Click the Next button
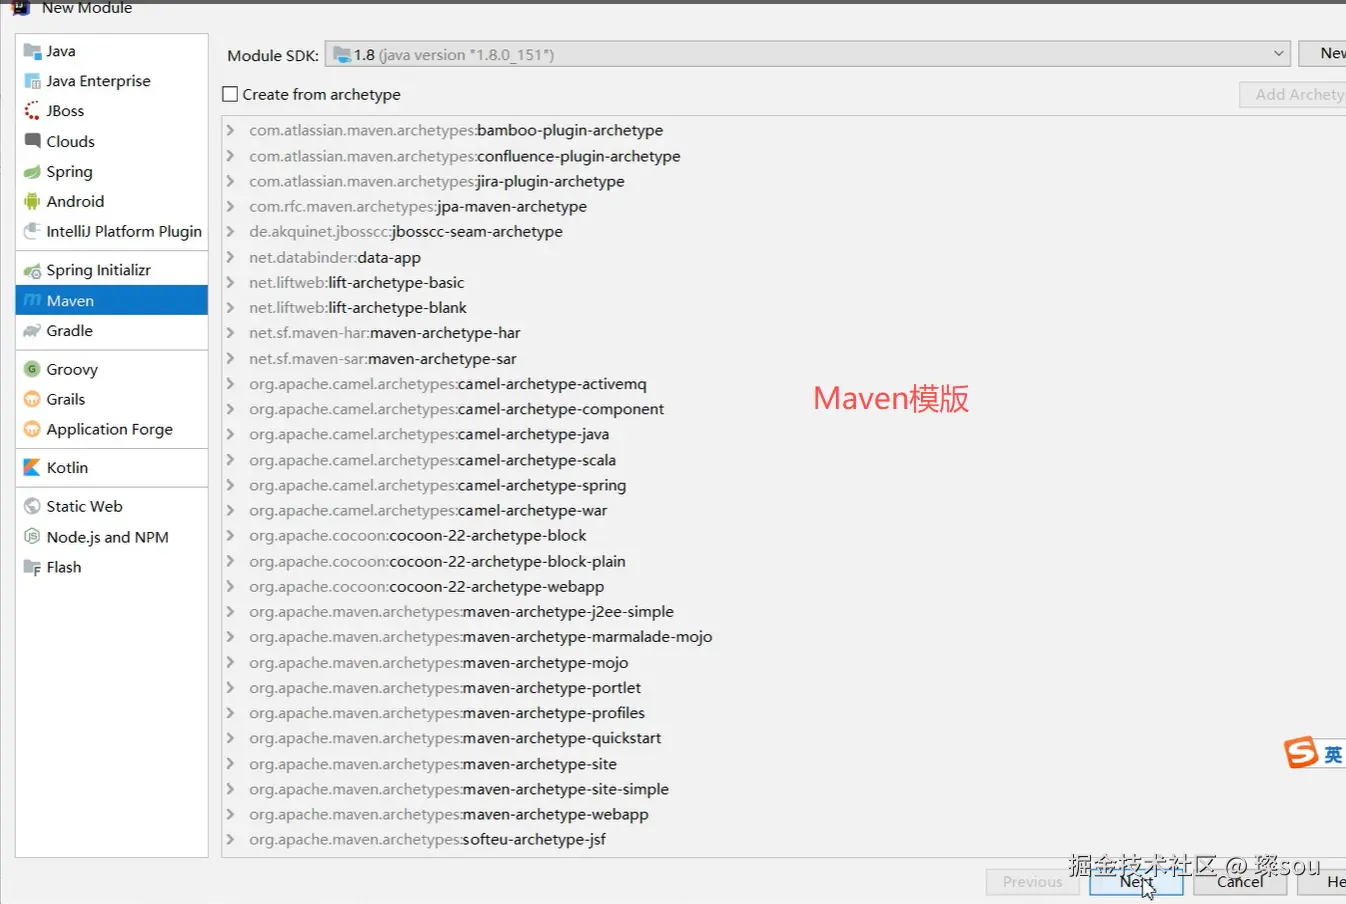The height and width of the screenshot is (904, 1346). click(1136, 881)
